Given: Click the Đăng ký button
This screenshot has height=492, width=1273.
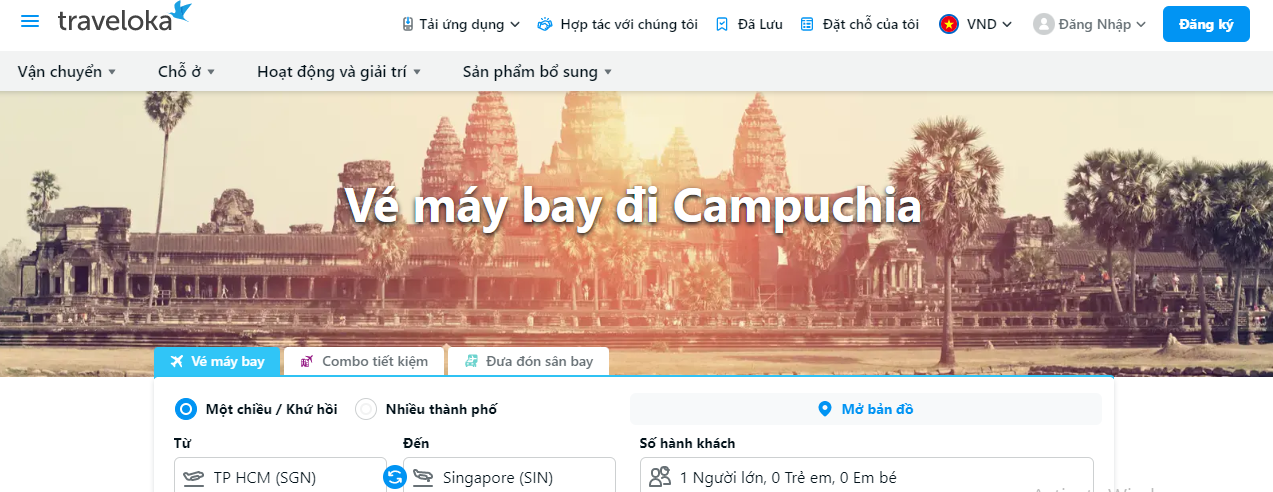Looking at the screenshot, I should point(1206,24).
